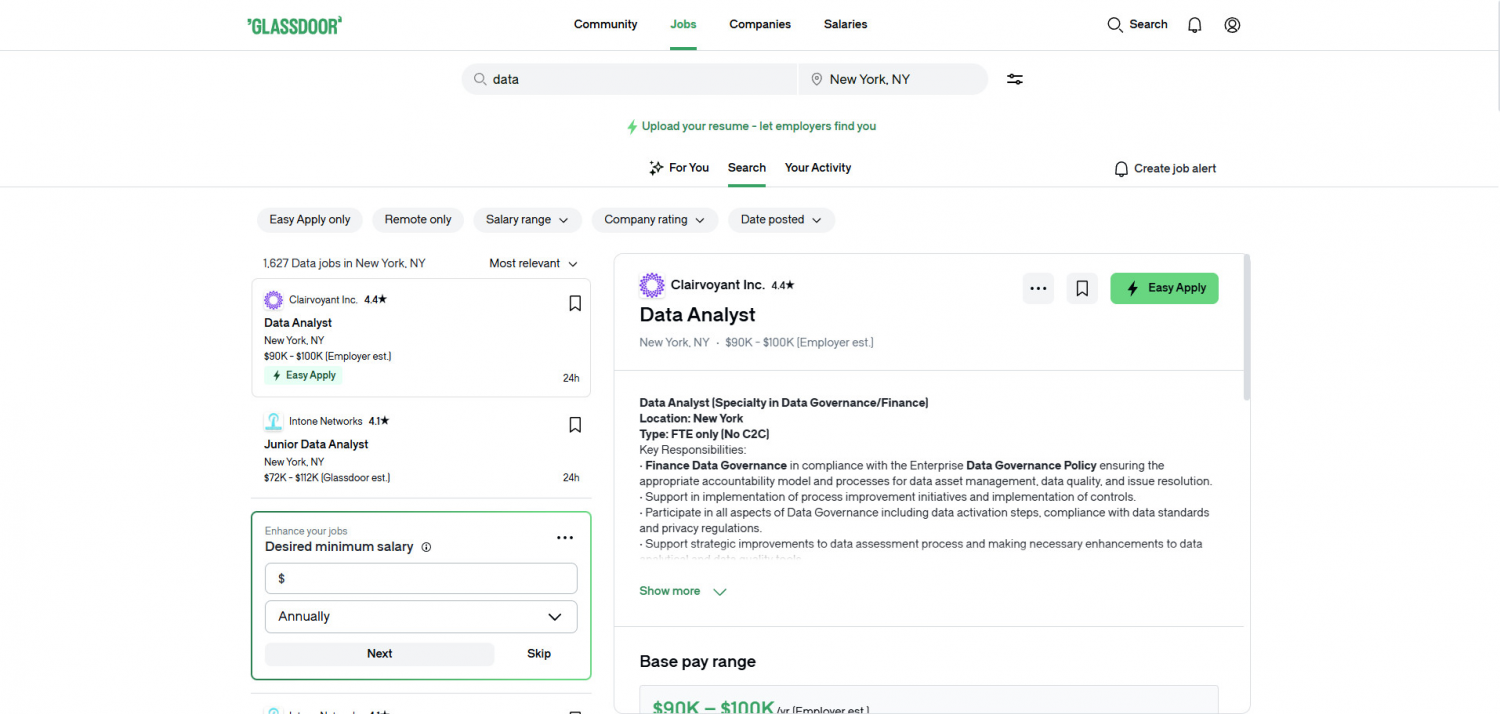The width and height of the screenshot is (1500, 714).
Task: Open Annually pay period dropdown
Action: coord(421,617)
